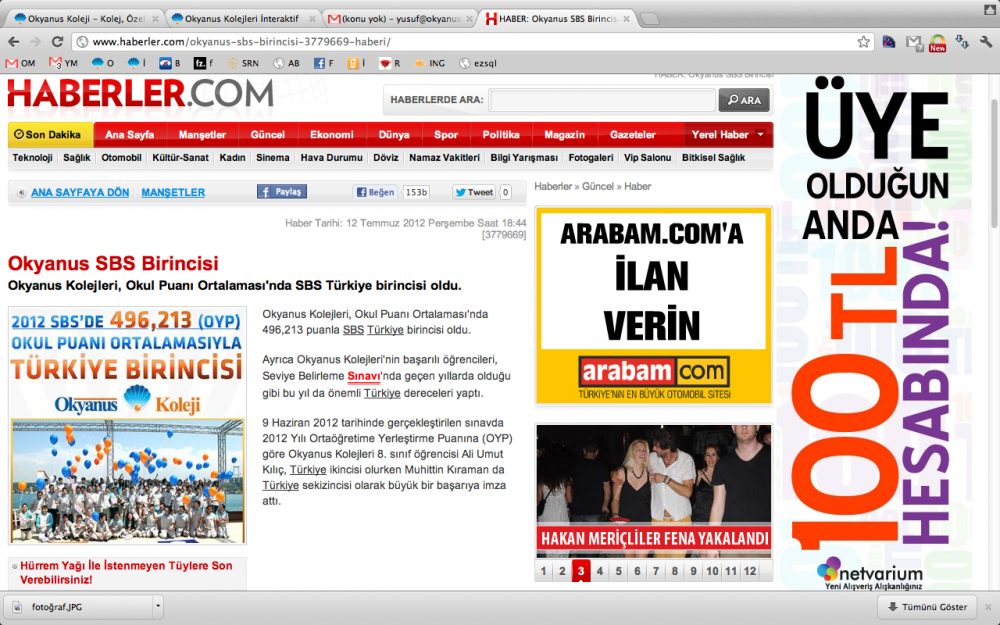The height and width of the screenshot is (625, 1000).
Task: Open the Ekonomi section
Action: (332, 135)
